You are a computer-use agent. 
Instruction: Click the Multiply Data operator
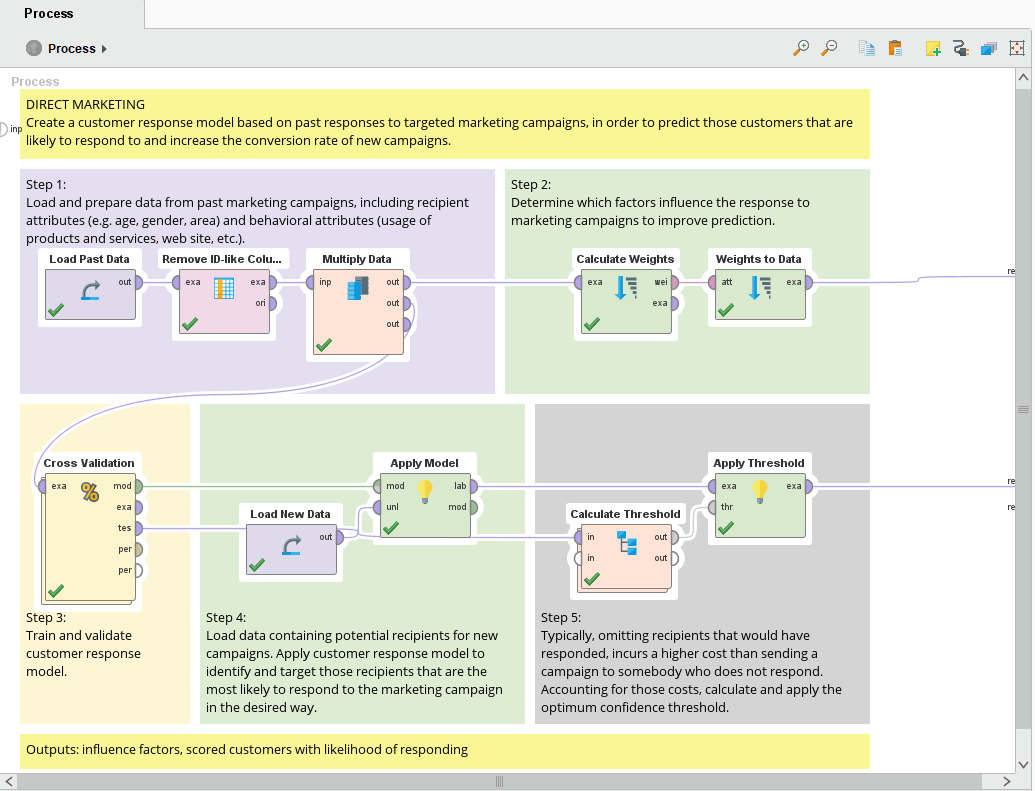(x=357, y=310)
